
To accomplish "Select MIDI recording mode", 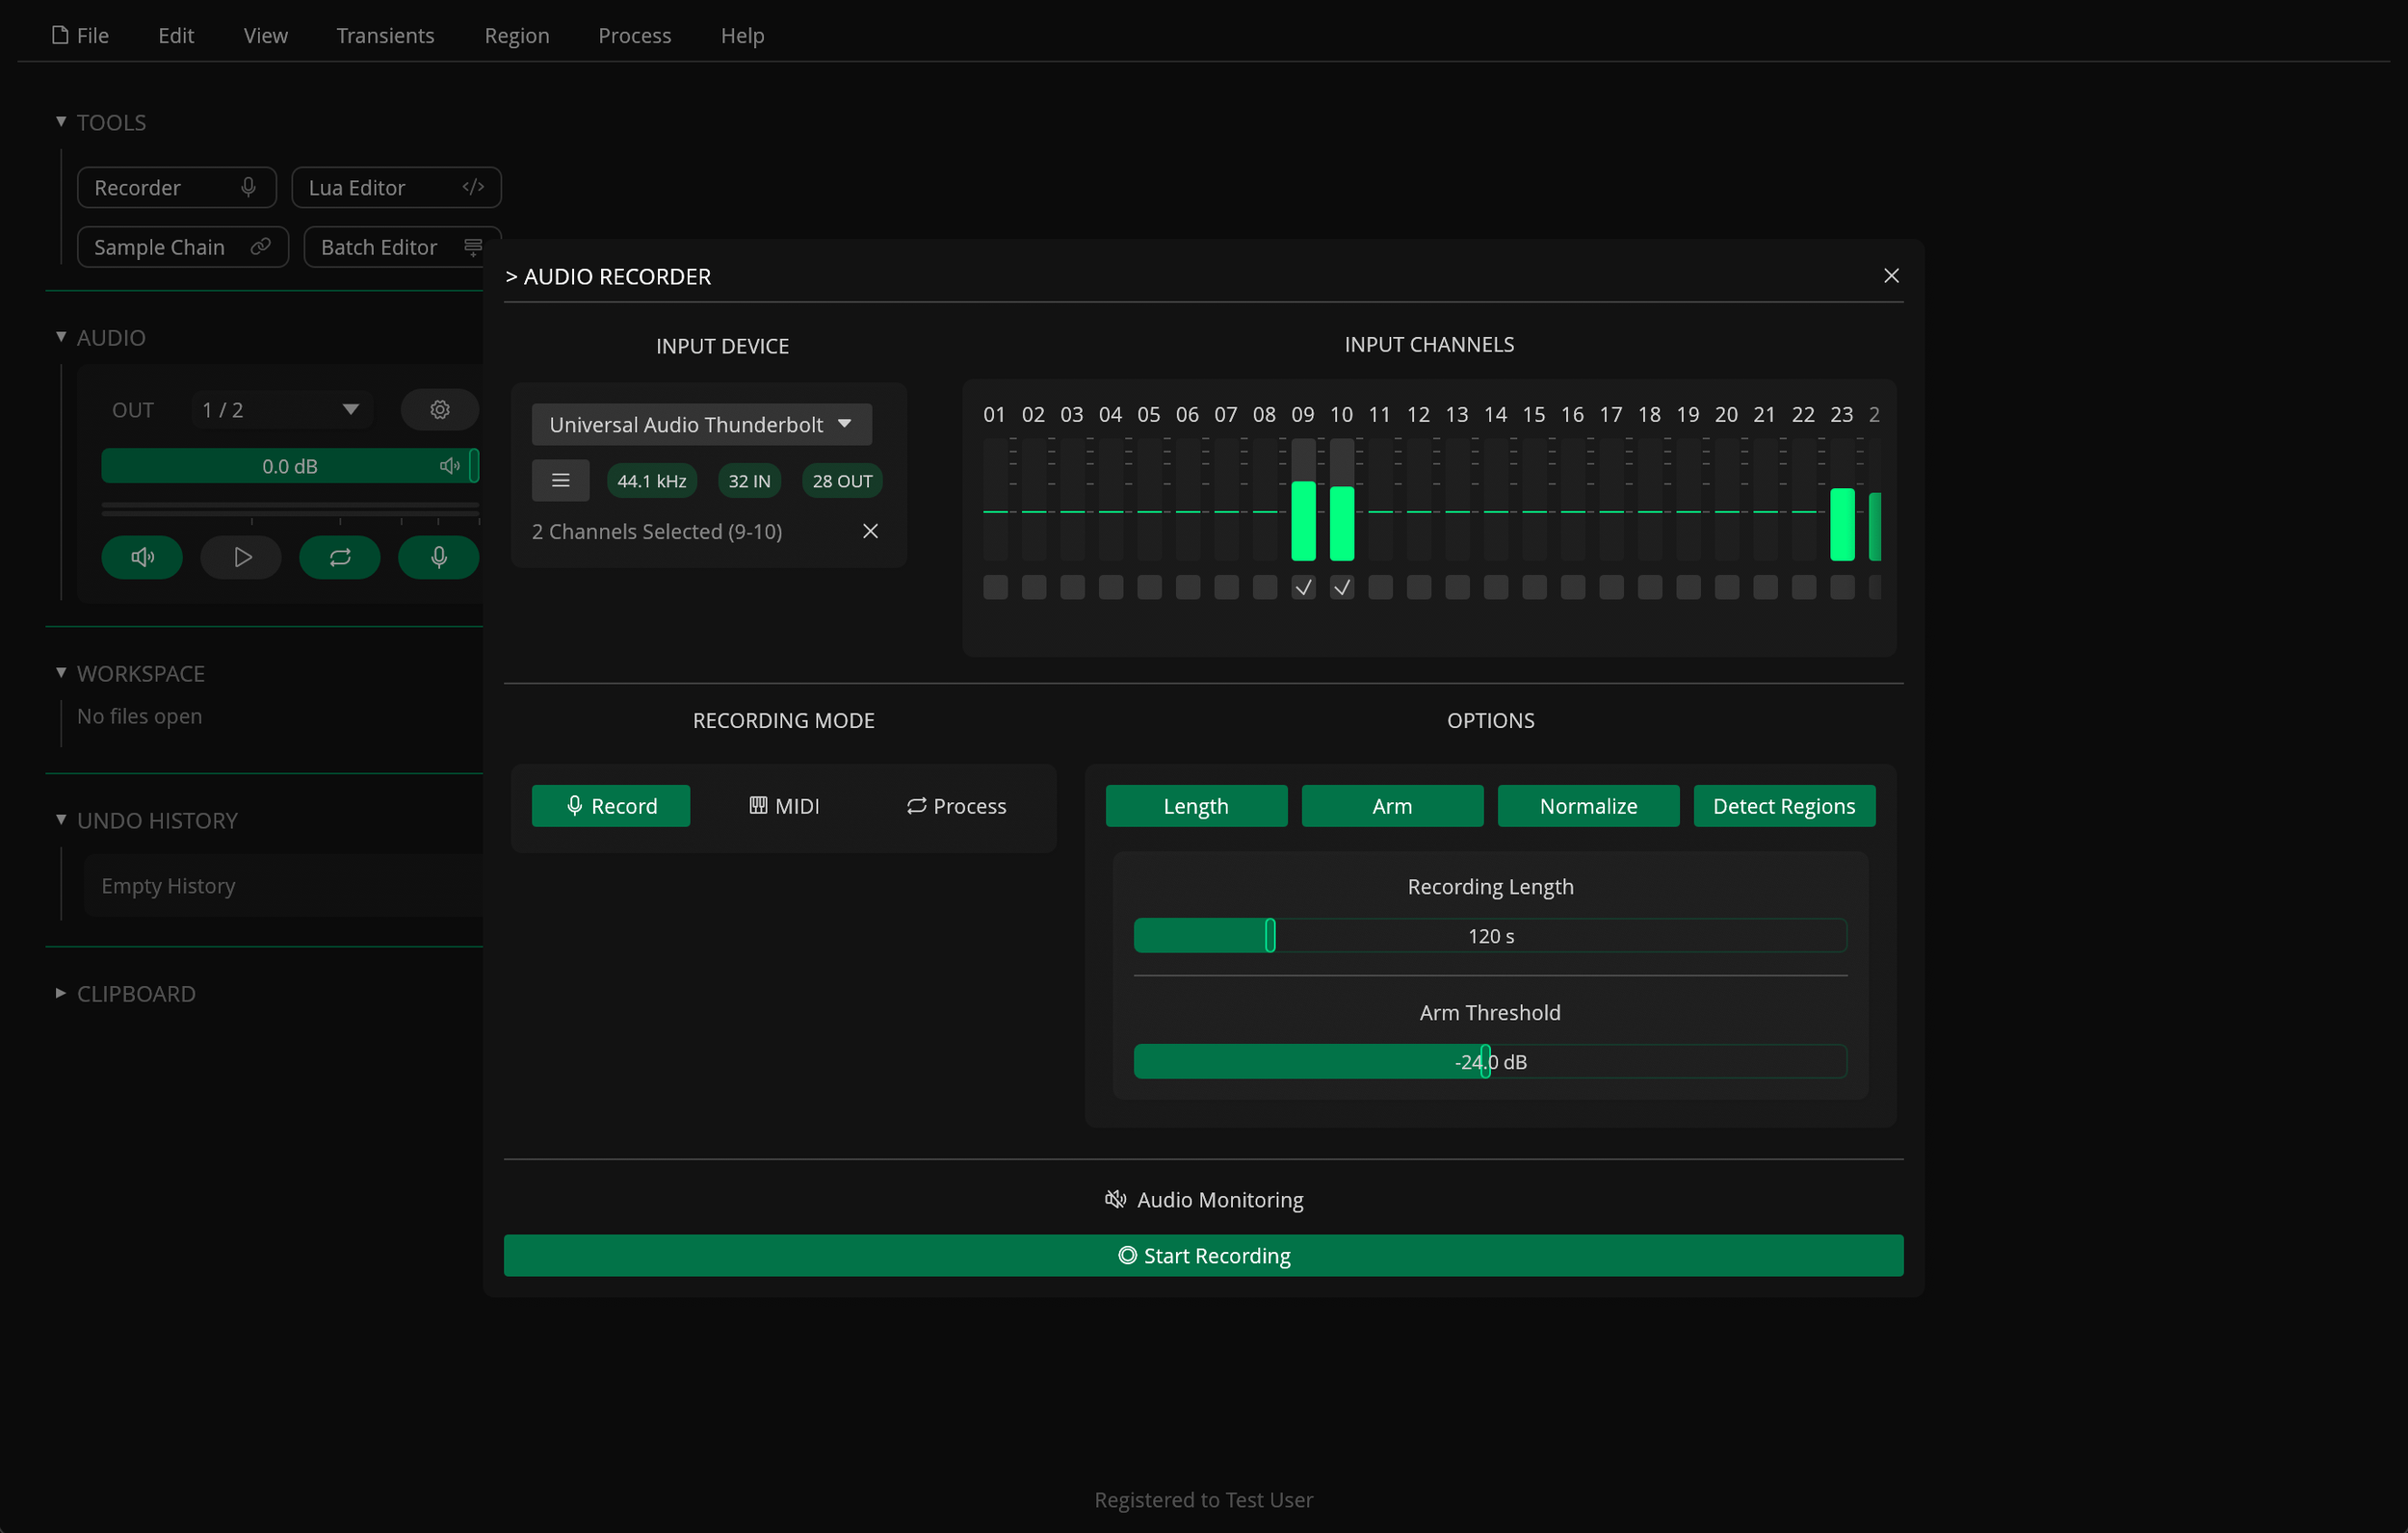I will [784, 806].
